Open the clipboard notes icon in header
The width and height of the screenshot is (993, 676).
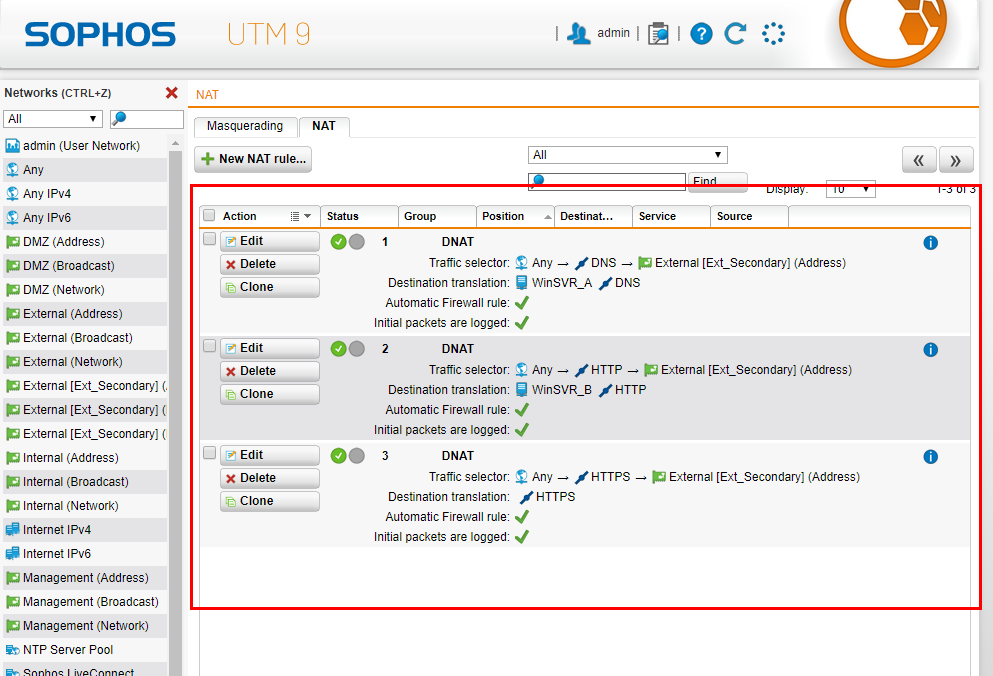click(x=658, y=34)
